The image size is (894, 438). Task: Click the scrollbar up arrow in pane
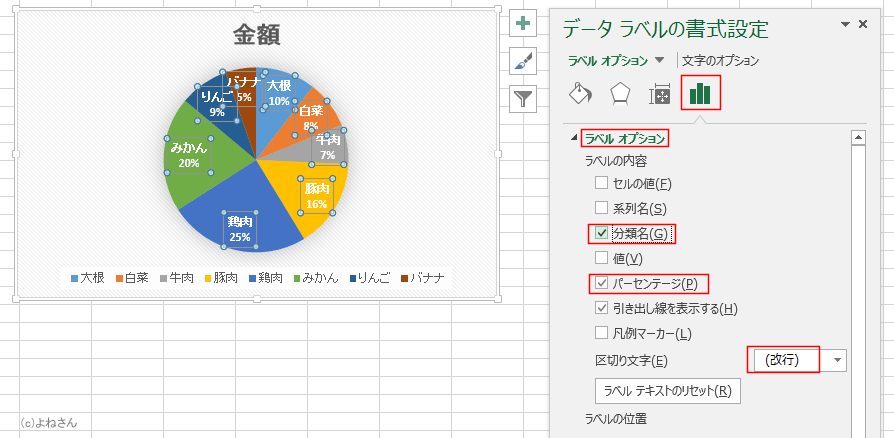point(858,137)
